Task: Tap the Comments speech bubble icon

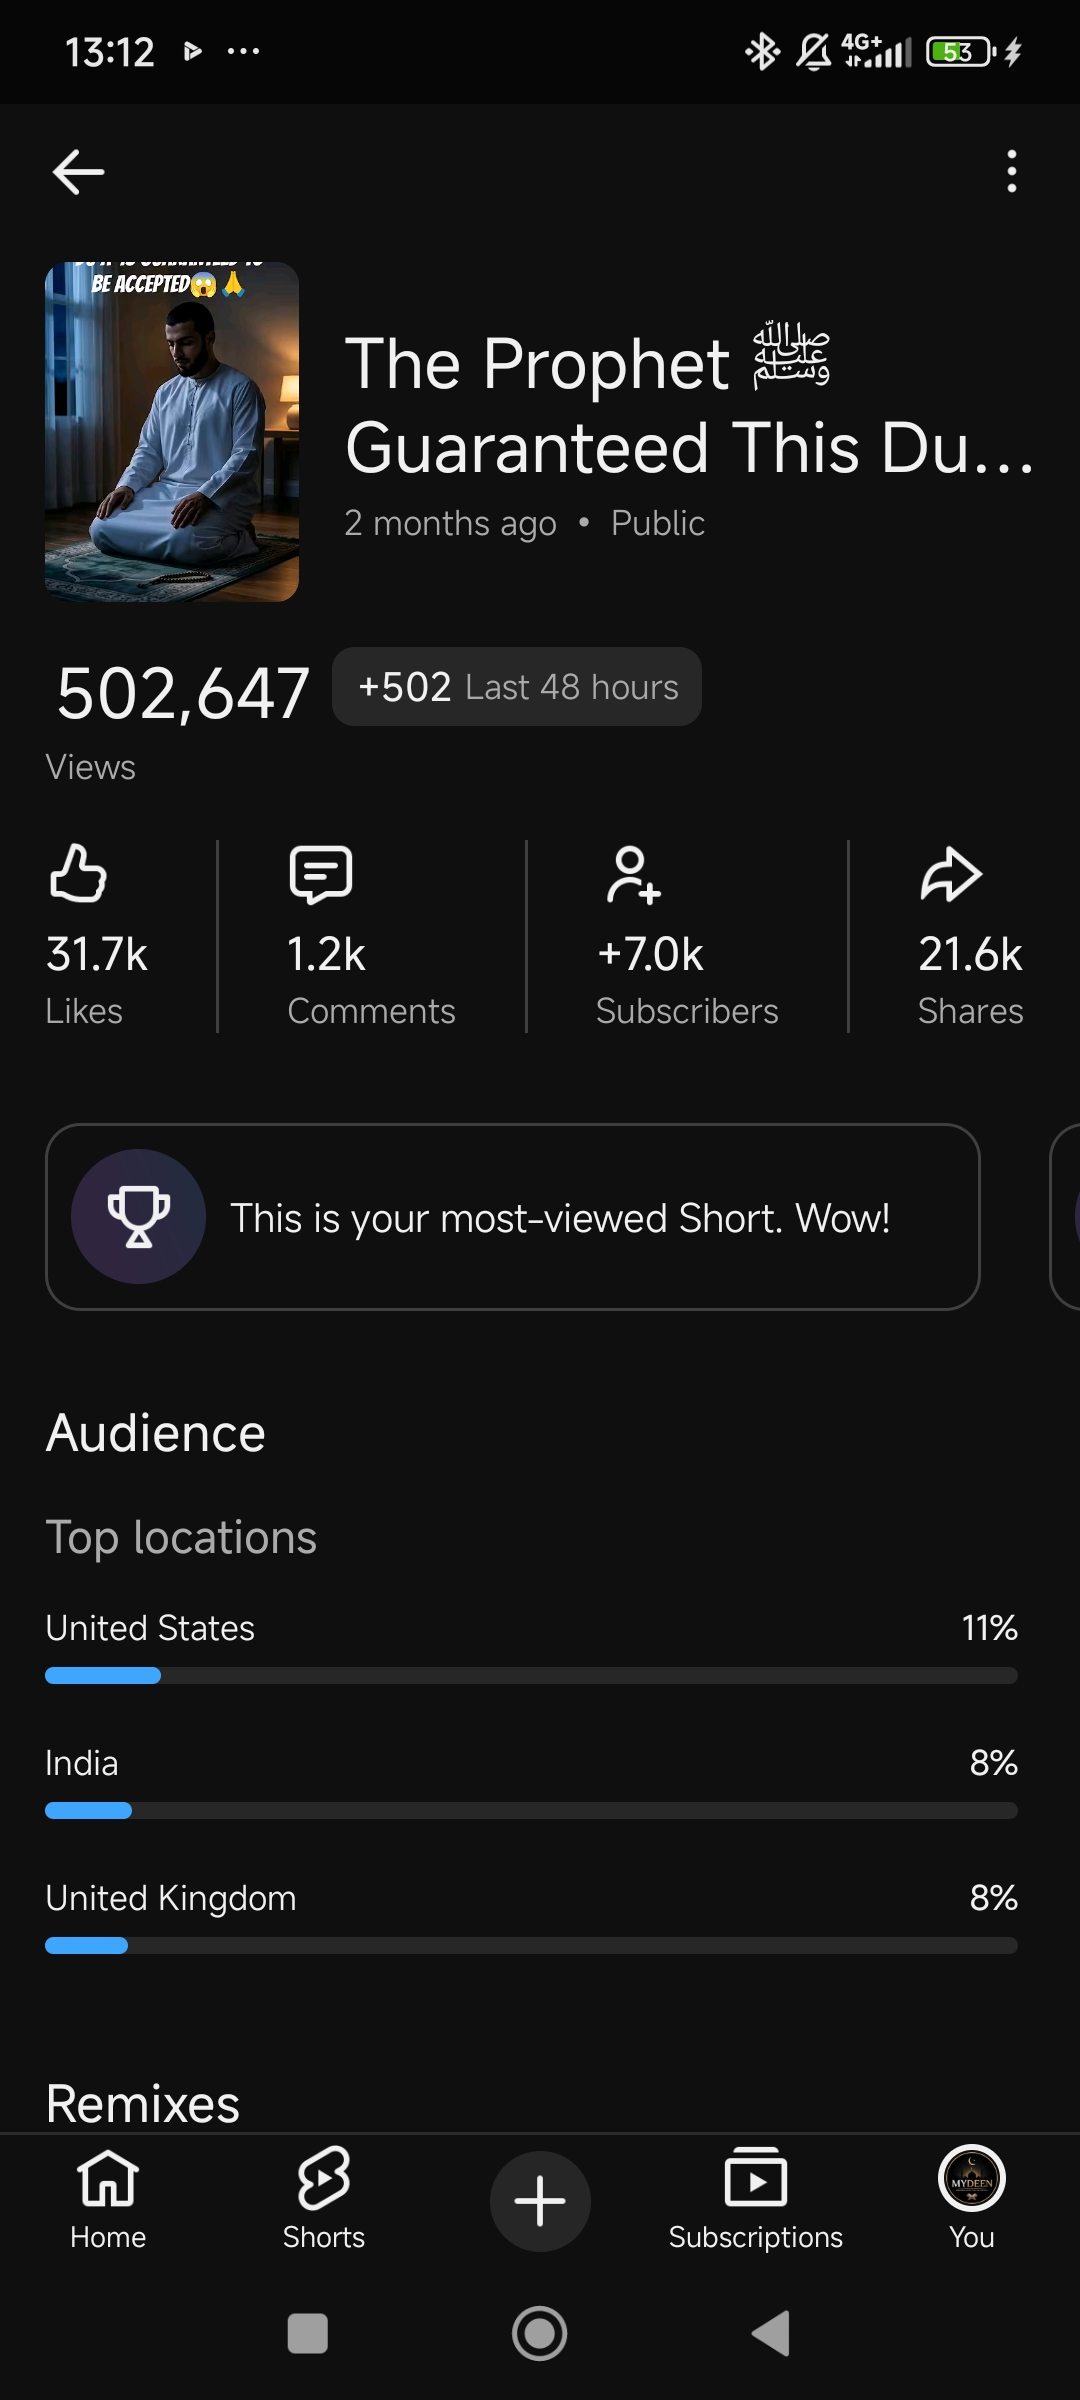Action: [x=321, y=874]
